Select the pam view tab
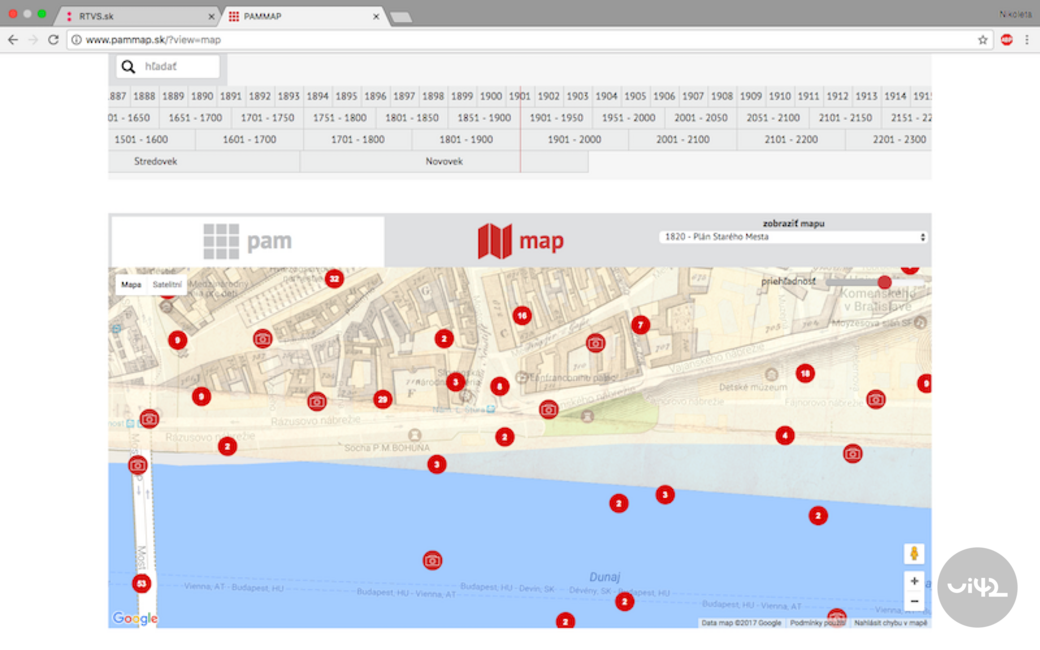Image resolution: width=1040 pixels, height=650 pixels. pos(247,241)
